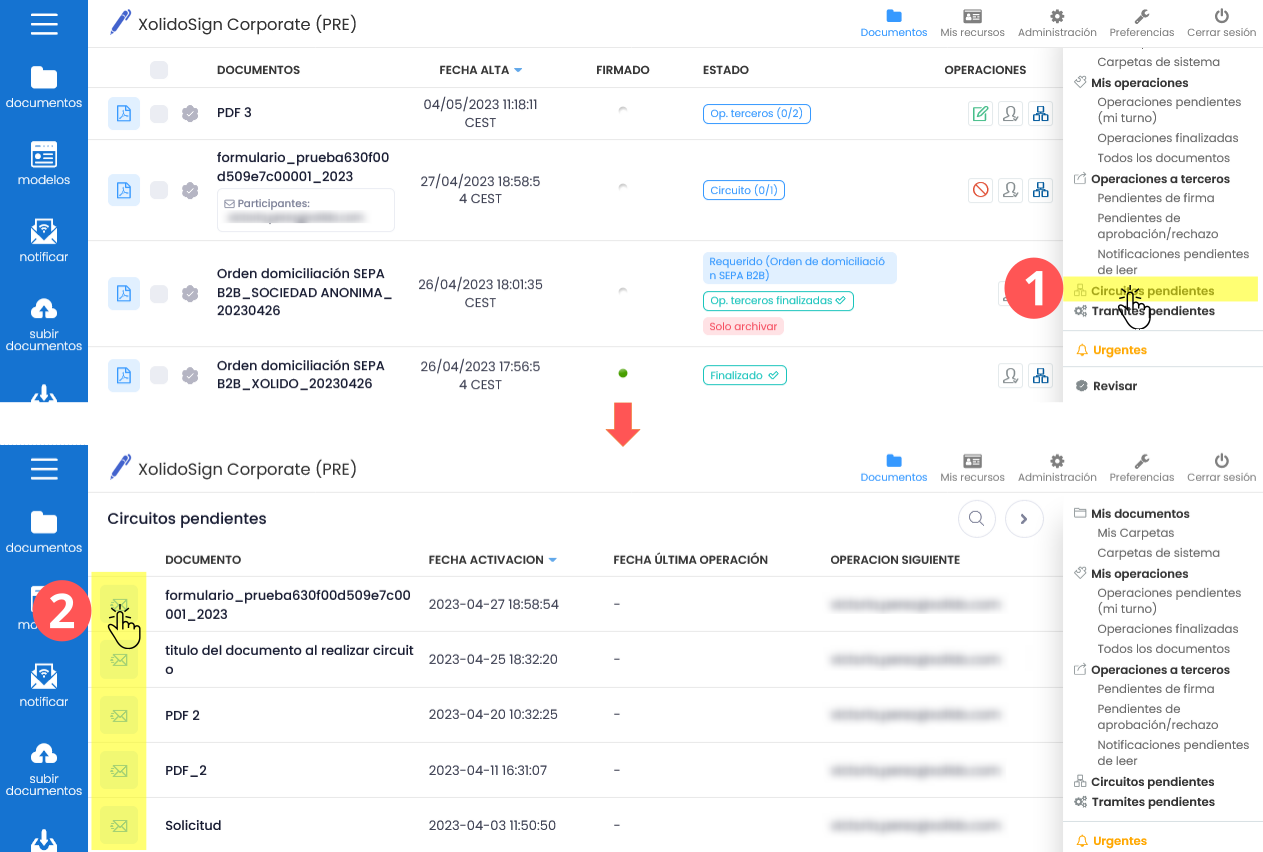Screen dimensions: 1263x852
Task: Open modelos in the upper screenshot sidebar
Action: 44,164
